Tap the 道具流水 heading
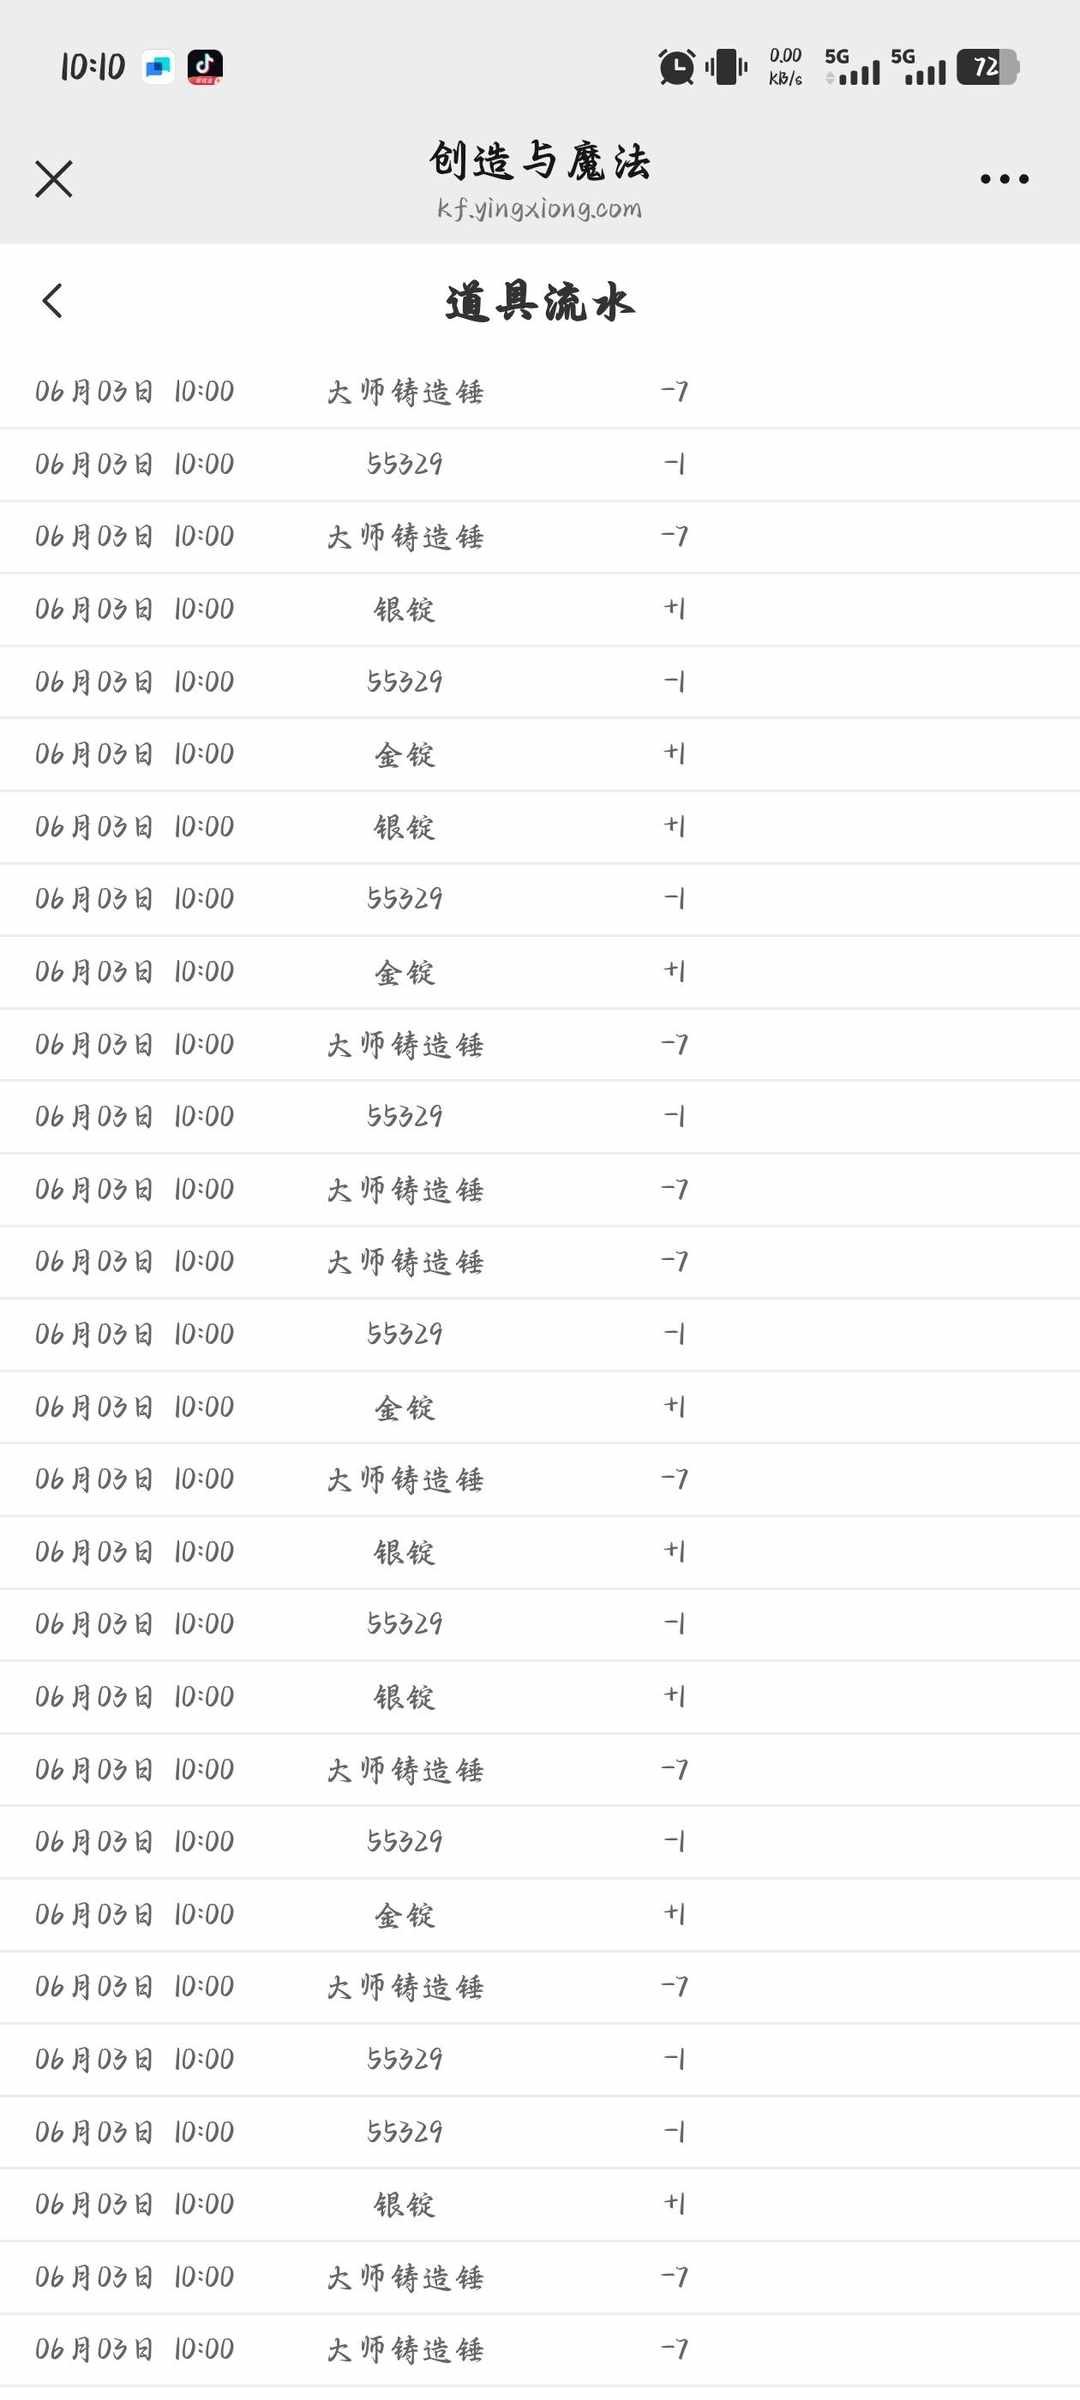 540,301
